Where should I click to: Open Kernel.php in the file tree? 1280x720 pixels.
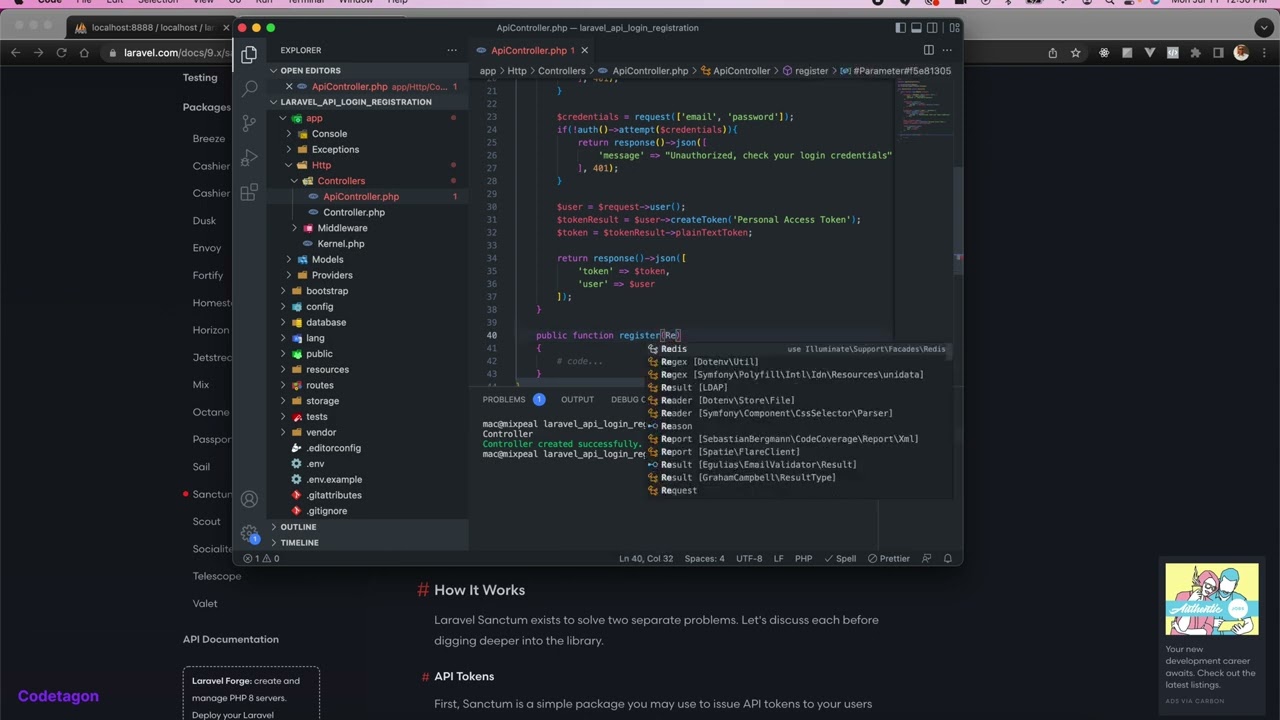coord(341,244)
